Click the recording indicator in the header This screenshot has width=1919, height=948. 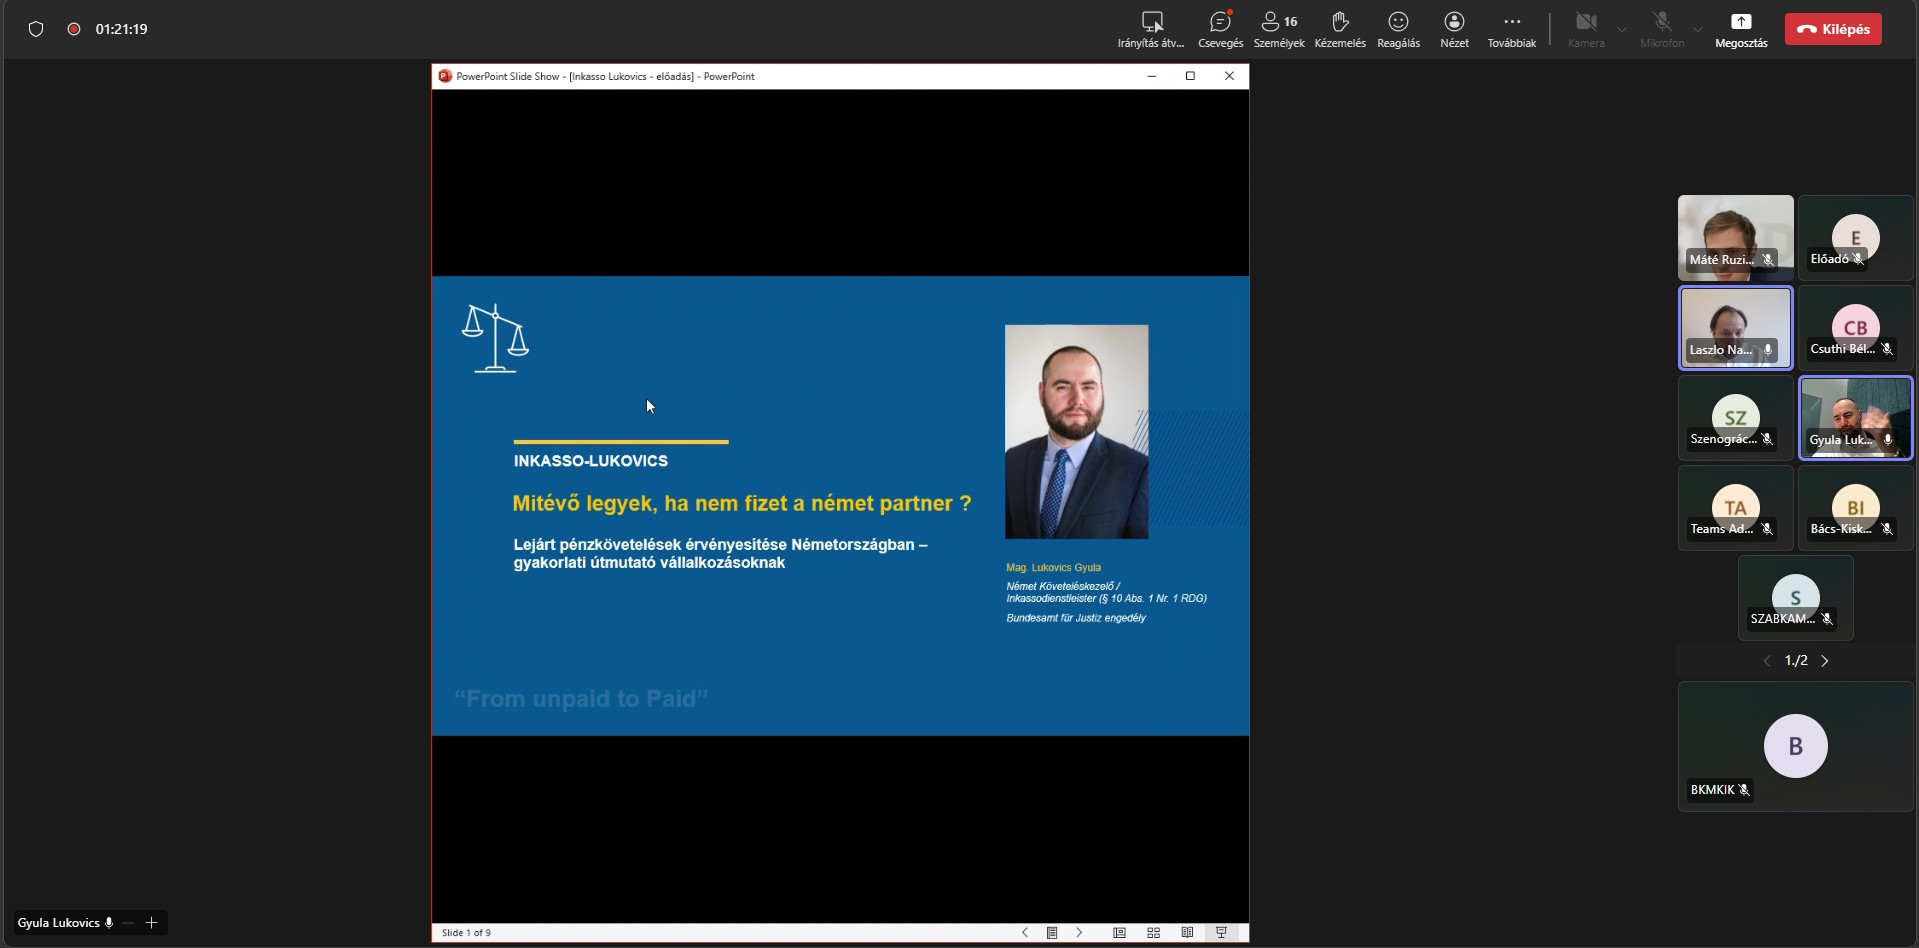74,29
